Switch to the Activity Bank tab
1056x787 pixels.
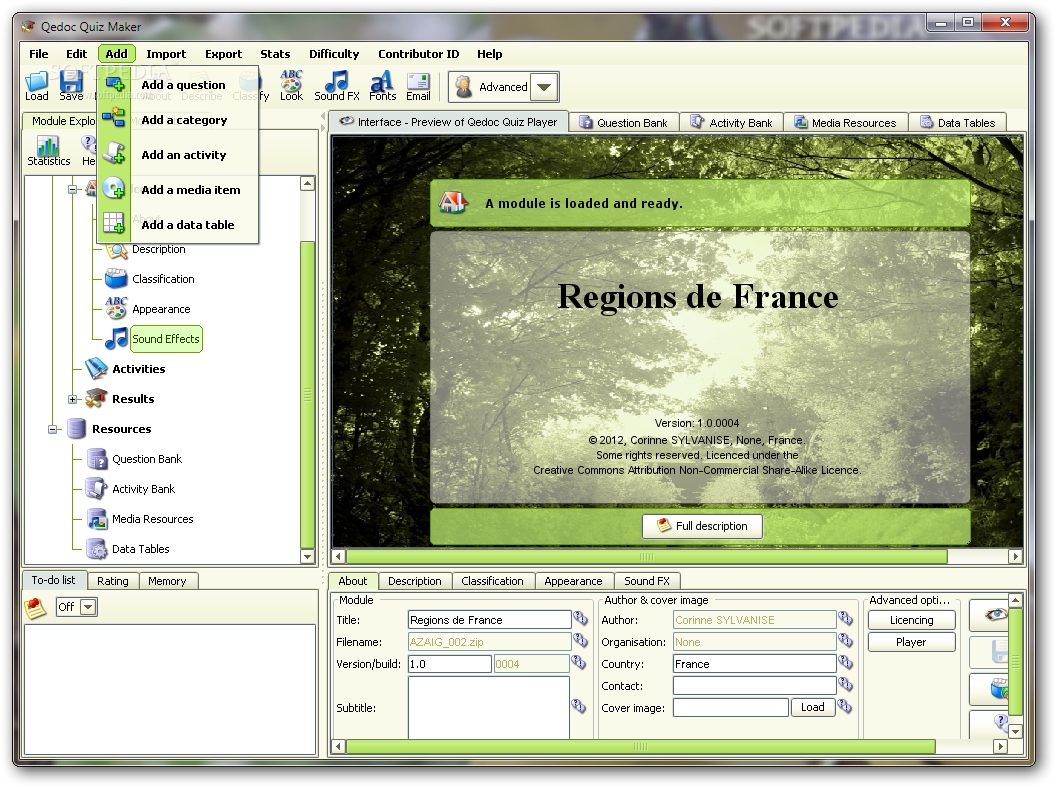(x=732, y=123)
